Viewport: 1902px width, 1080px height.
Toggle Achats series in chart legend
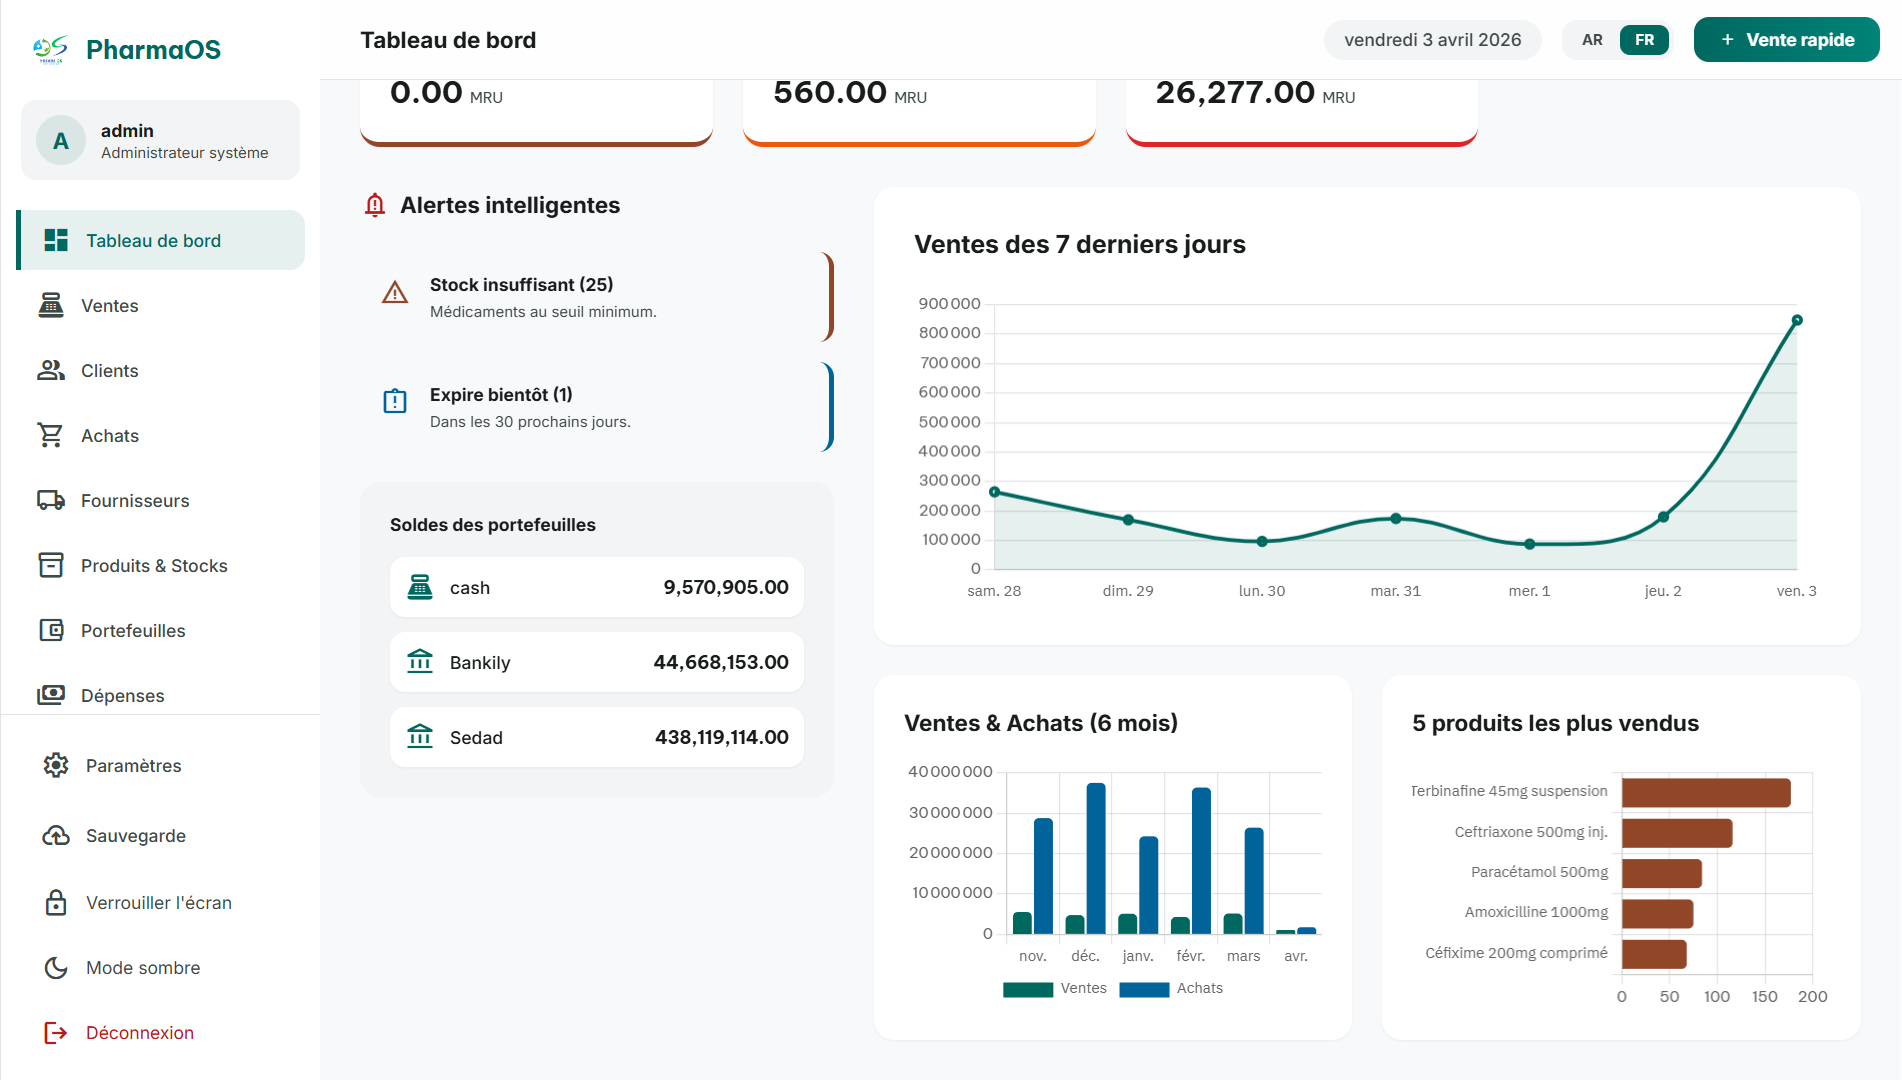[x=1171, y=988]
